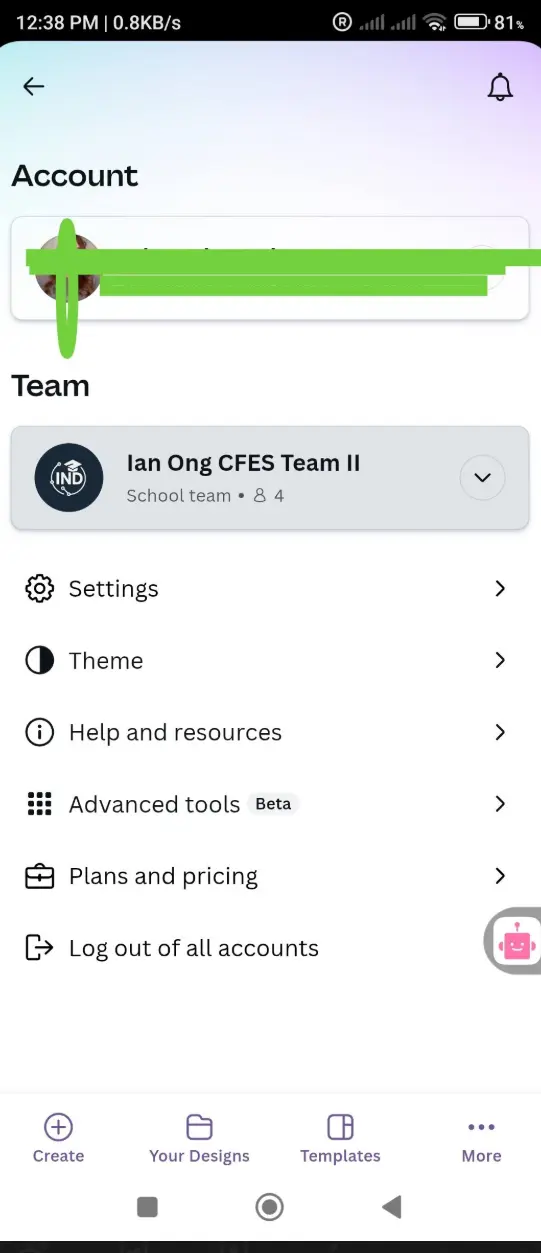The image size is (541, 1253).
Task: Open Plans and pricing
Action: pyautogui.click(x=270, y=877)
